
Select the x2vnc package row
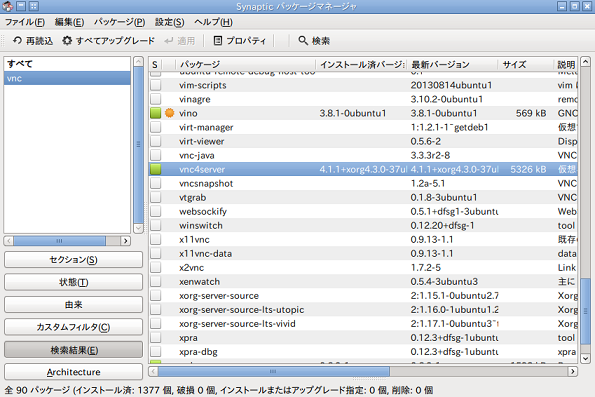[x=363, y=268]
